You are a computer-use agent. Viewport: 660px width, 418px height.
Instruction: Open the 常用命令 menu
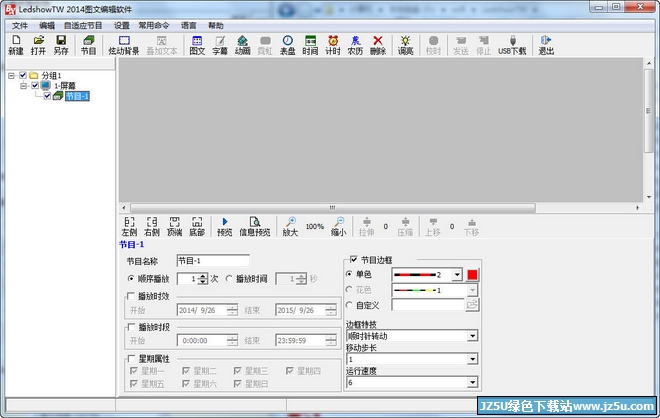click(154, 26)
